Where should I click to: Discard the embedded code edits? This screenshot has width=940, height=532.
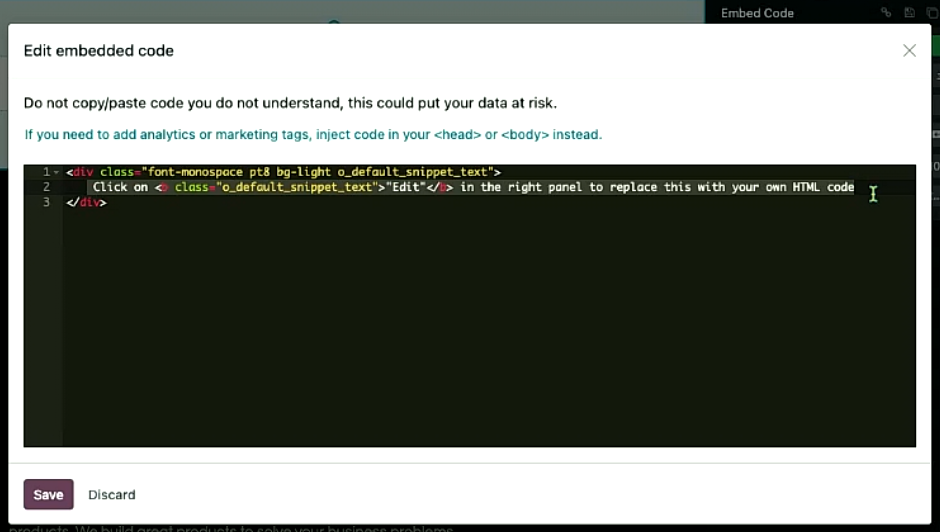pyautogui.click(x=112, y=495)
